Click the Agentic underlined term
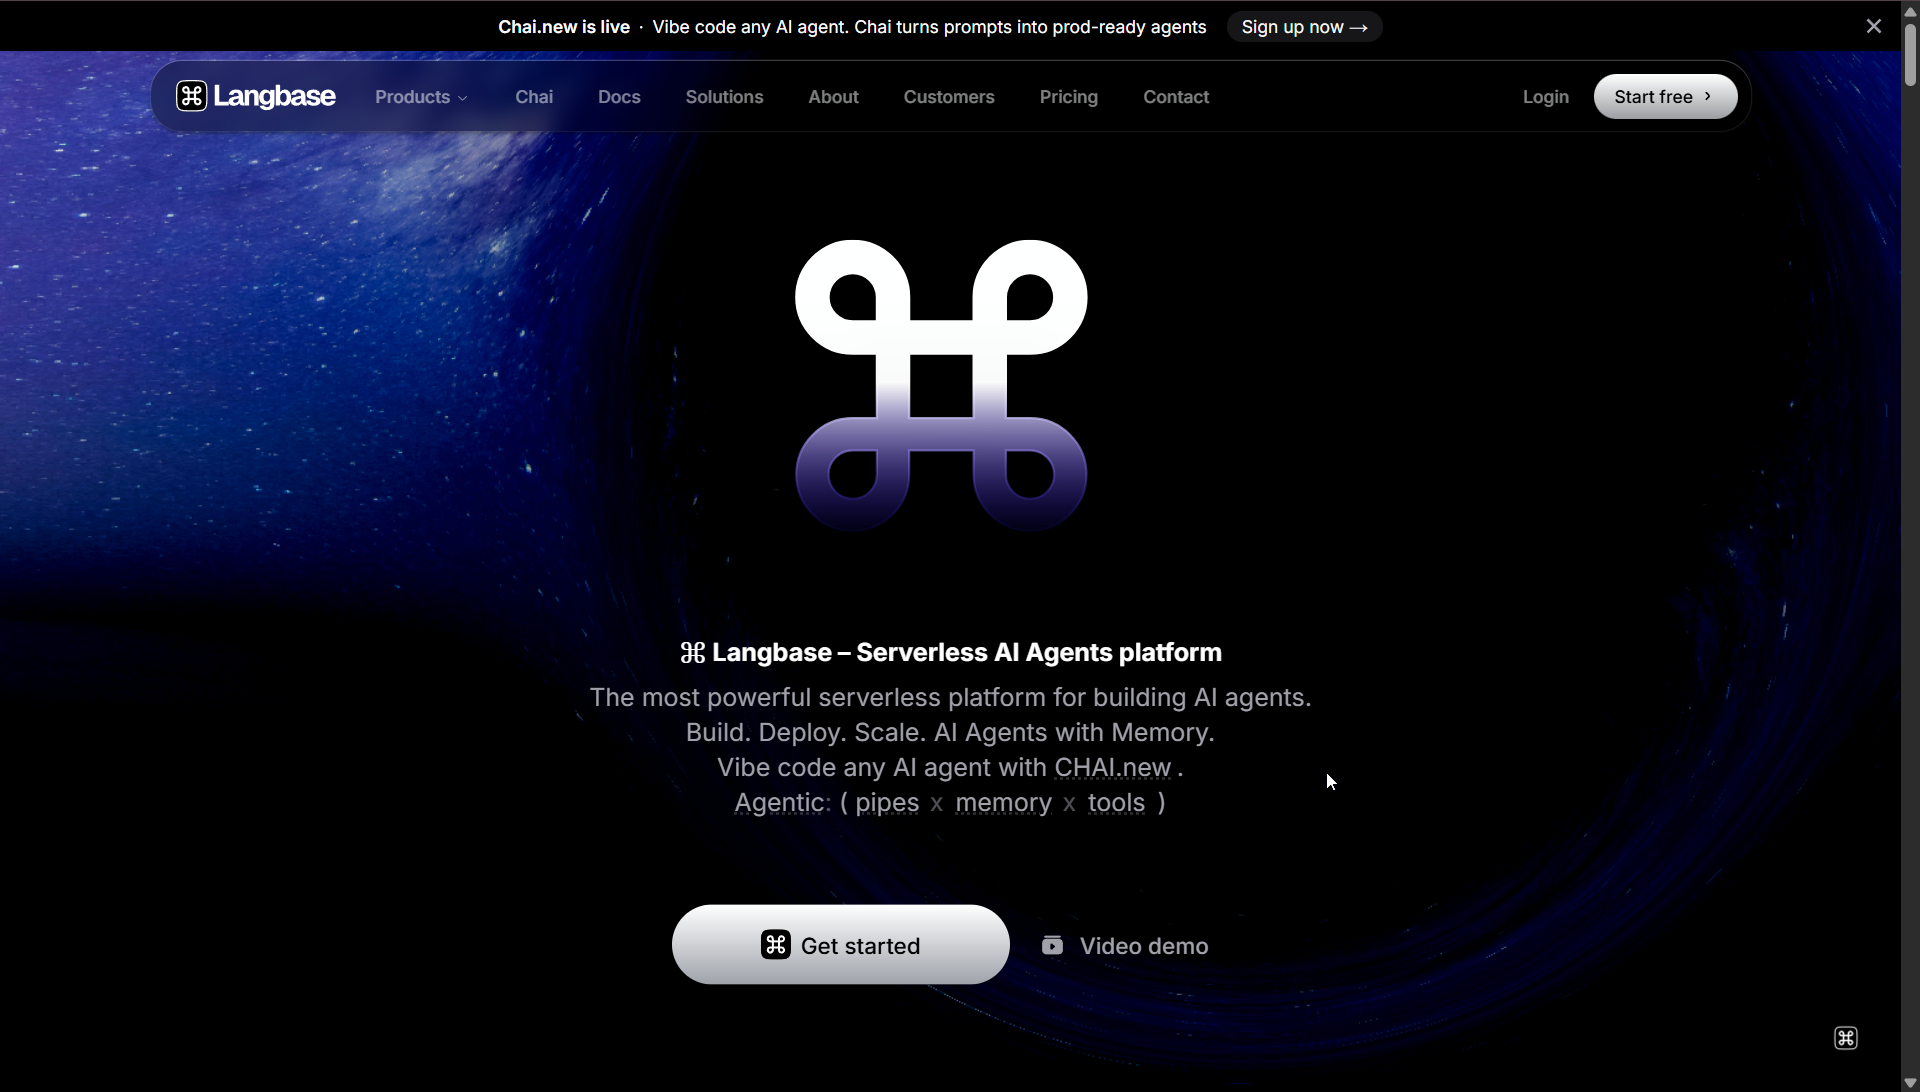1920x1092 pixels. click(782, 803)
